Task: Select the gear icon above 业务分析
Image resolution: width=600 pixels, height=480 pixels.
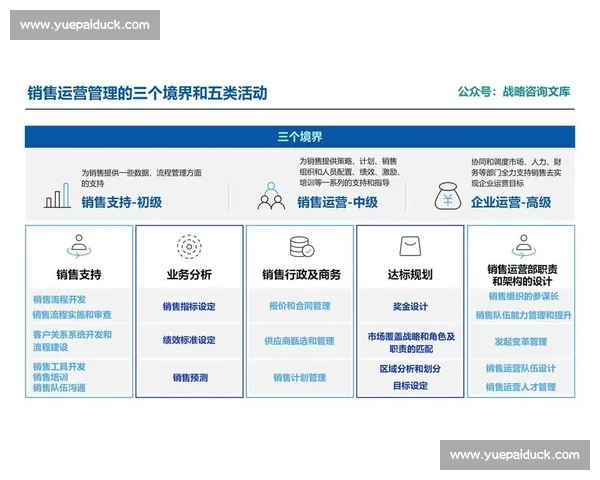Action: click(189, 246)
